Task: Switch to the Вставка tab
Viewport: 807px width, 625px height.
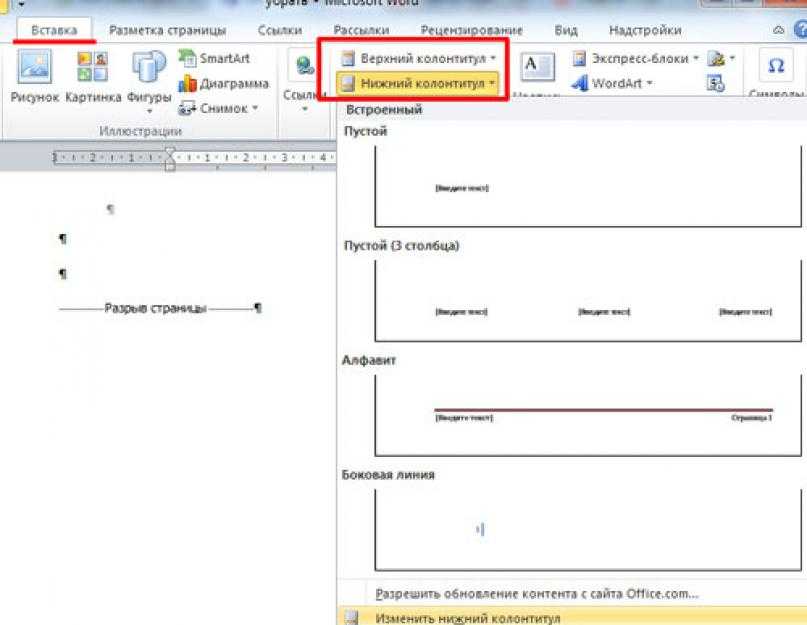Action: 54,30
